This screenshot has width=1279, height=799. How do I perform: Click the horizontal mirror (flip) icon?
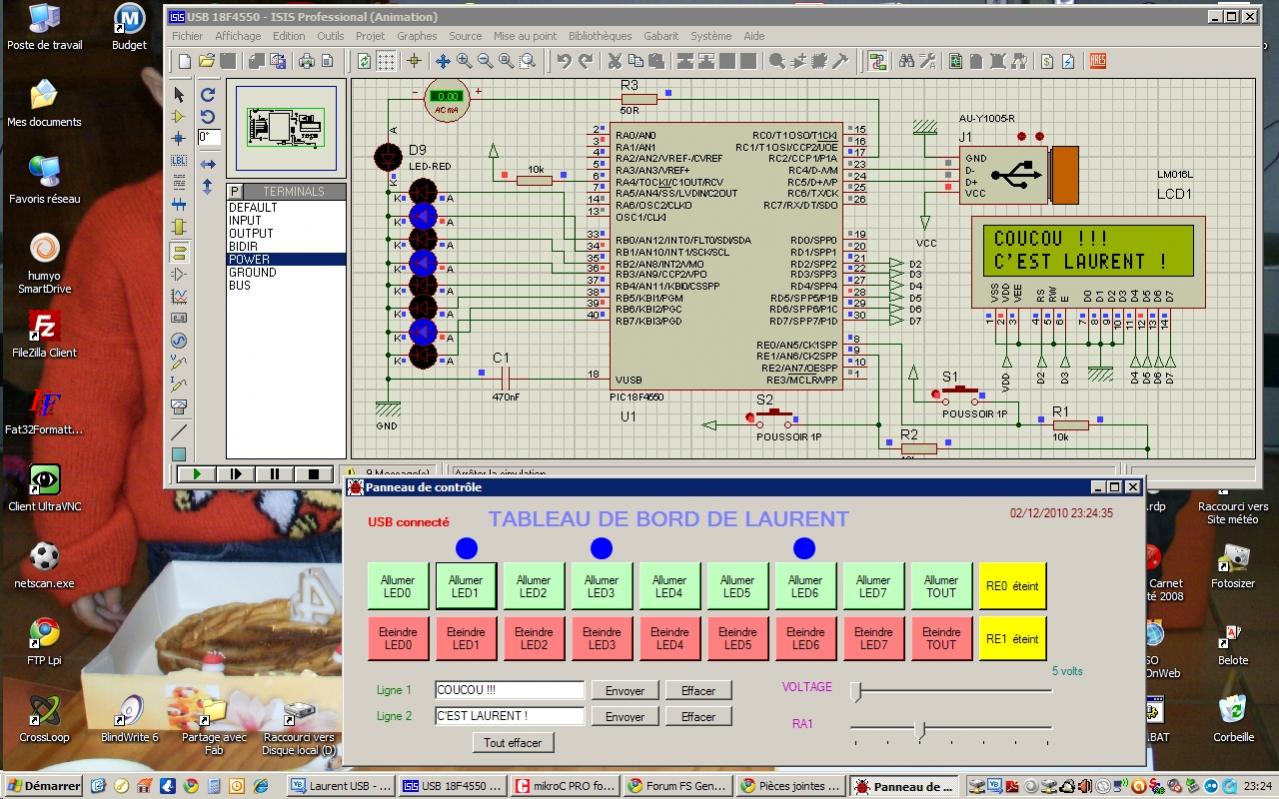click(x=208, y=164)
